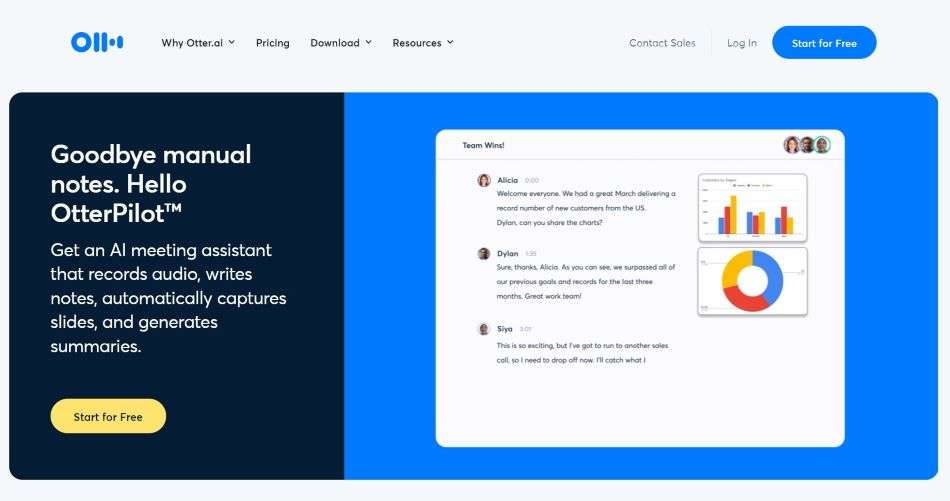The image size is (950, 501).
Task: Click the Team Wins! title
Action: coord(483,145)
